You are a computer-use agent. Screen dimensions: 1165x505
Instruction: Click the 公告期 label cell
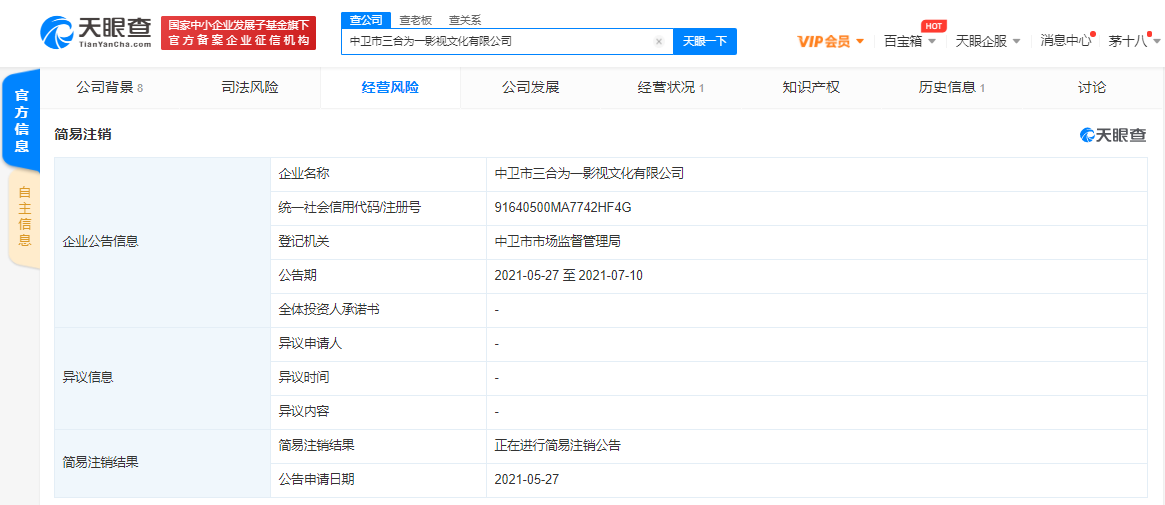[378, 276]
